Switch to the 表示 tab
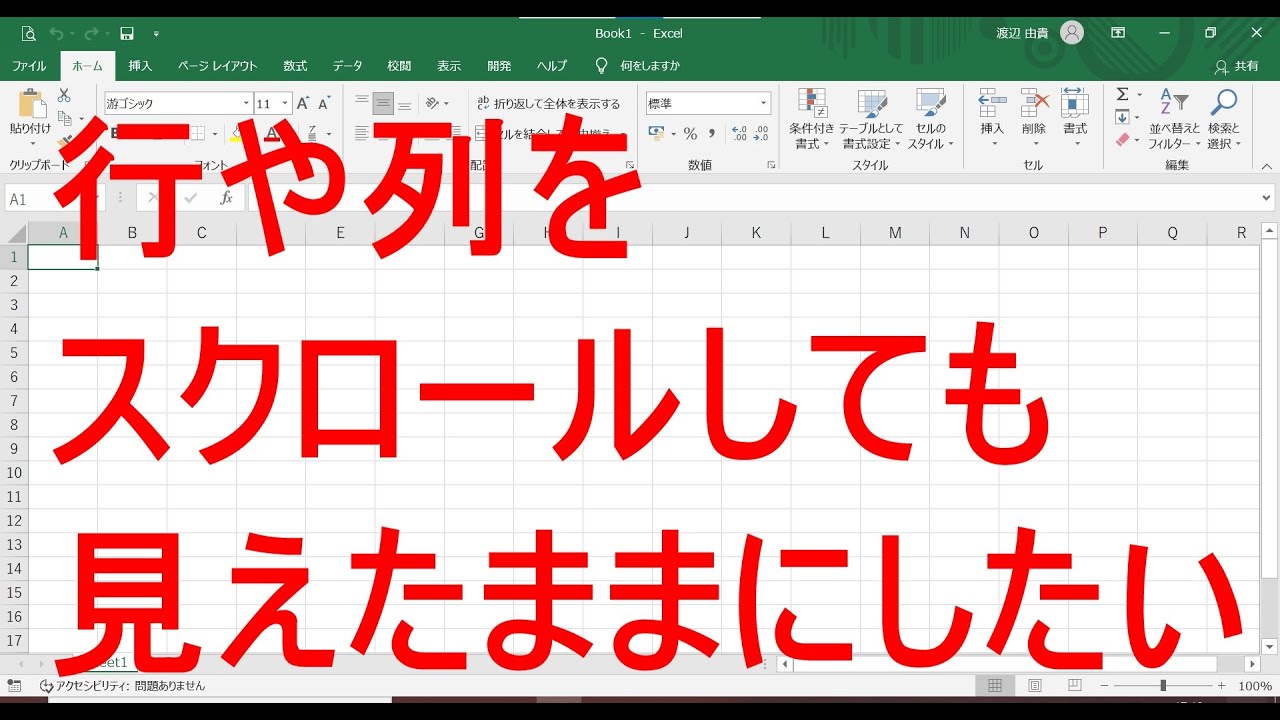This screenshot has height=720, width=1280. tap(449, 66)
